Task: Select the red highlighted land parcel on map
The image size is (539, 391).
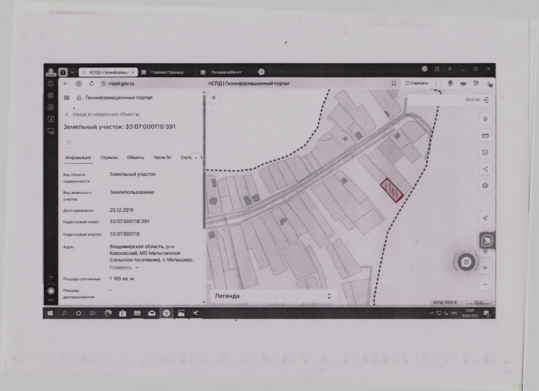Action: pyautogui.click(x=392, y=190)
